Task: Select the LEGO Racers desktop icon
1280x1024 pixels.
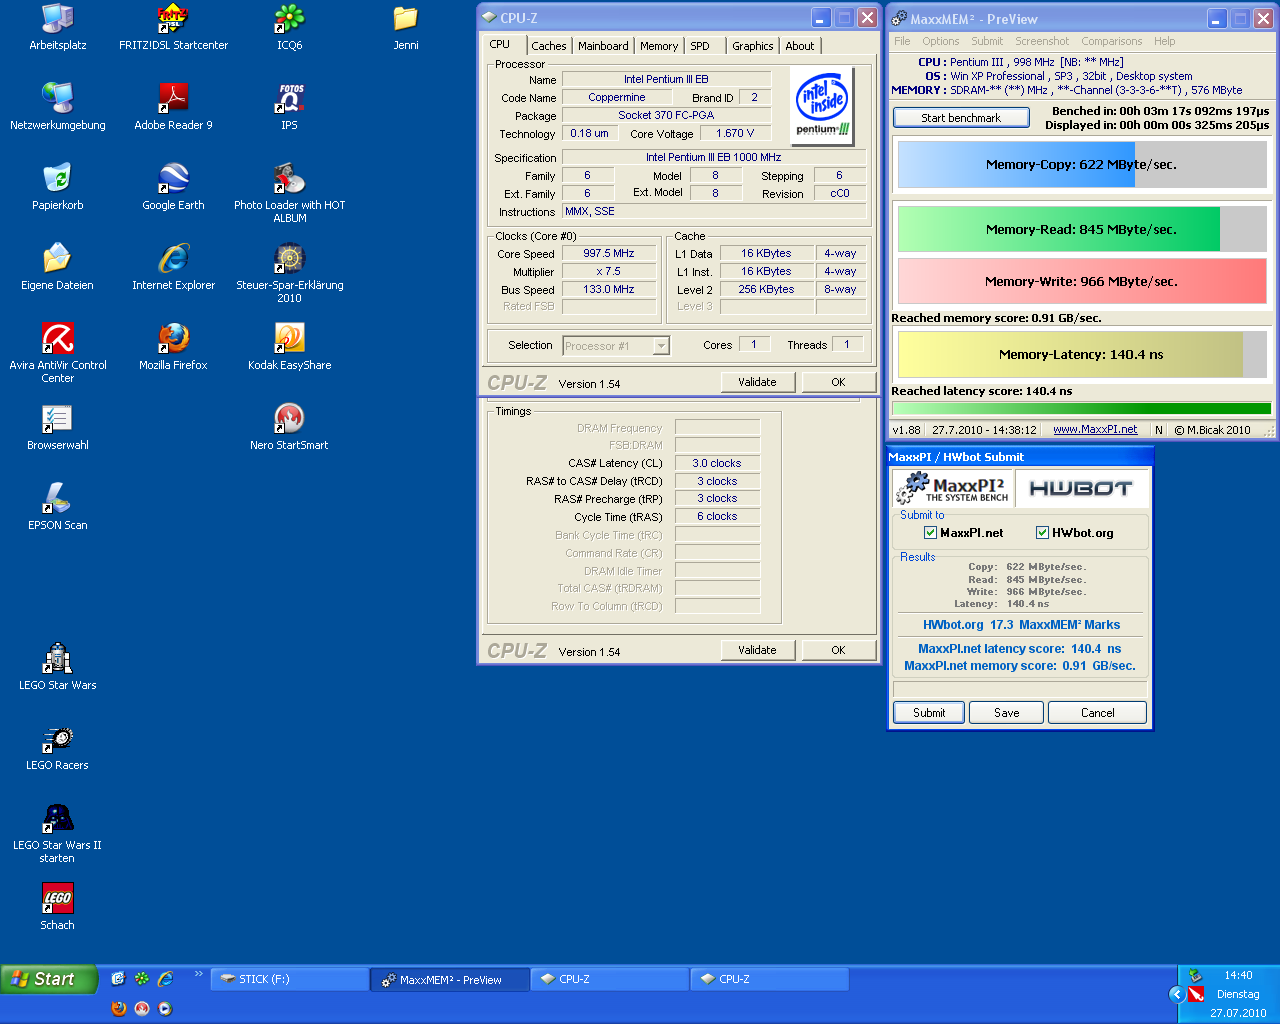Action: (57, 747)
